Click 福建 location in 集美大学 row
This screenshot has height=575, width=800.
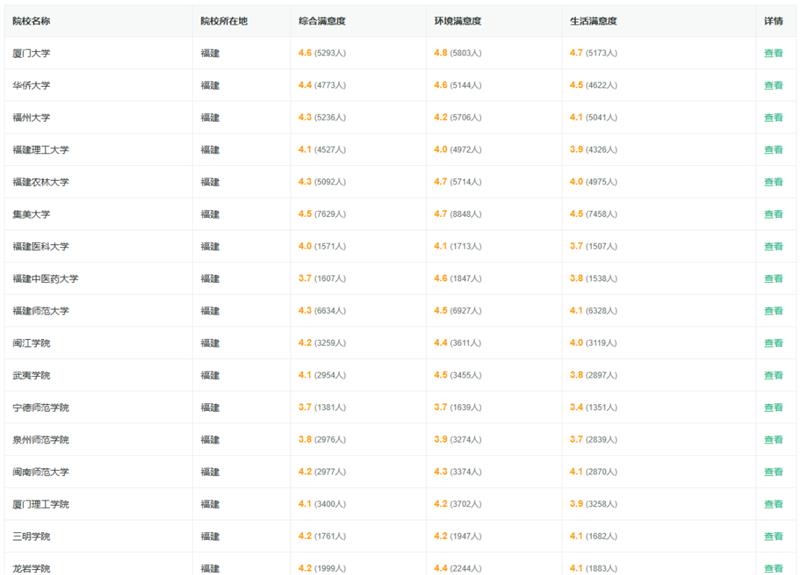(210, 214)
